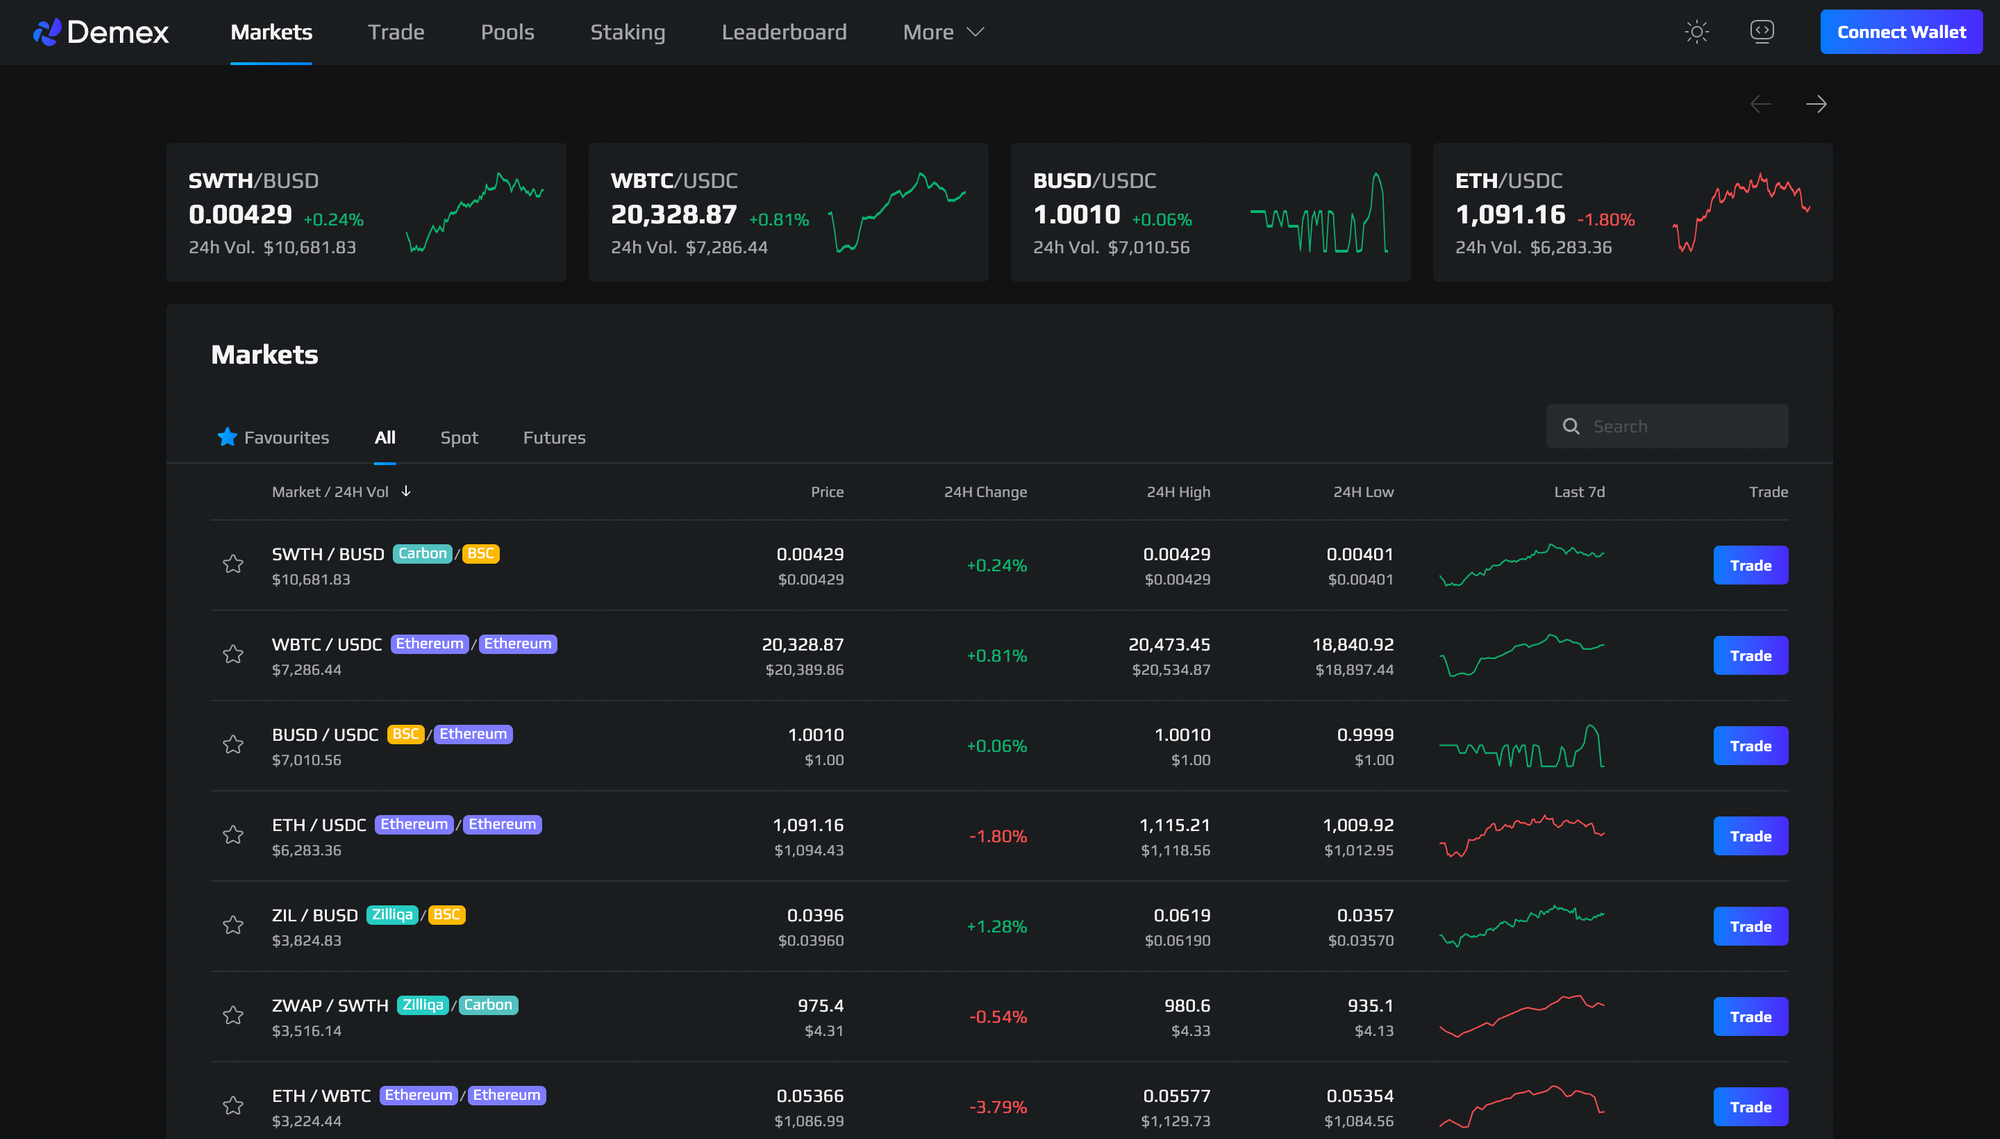The width and height of the screenshot is (2000, 1139).
Task: Click Trade button for ETH / WBTC
Action: pos(1751,1107)
